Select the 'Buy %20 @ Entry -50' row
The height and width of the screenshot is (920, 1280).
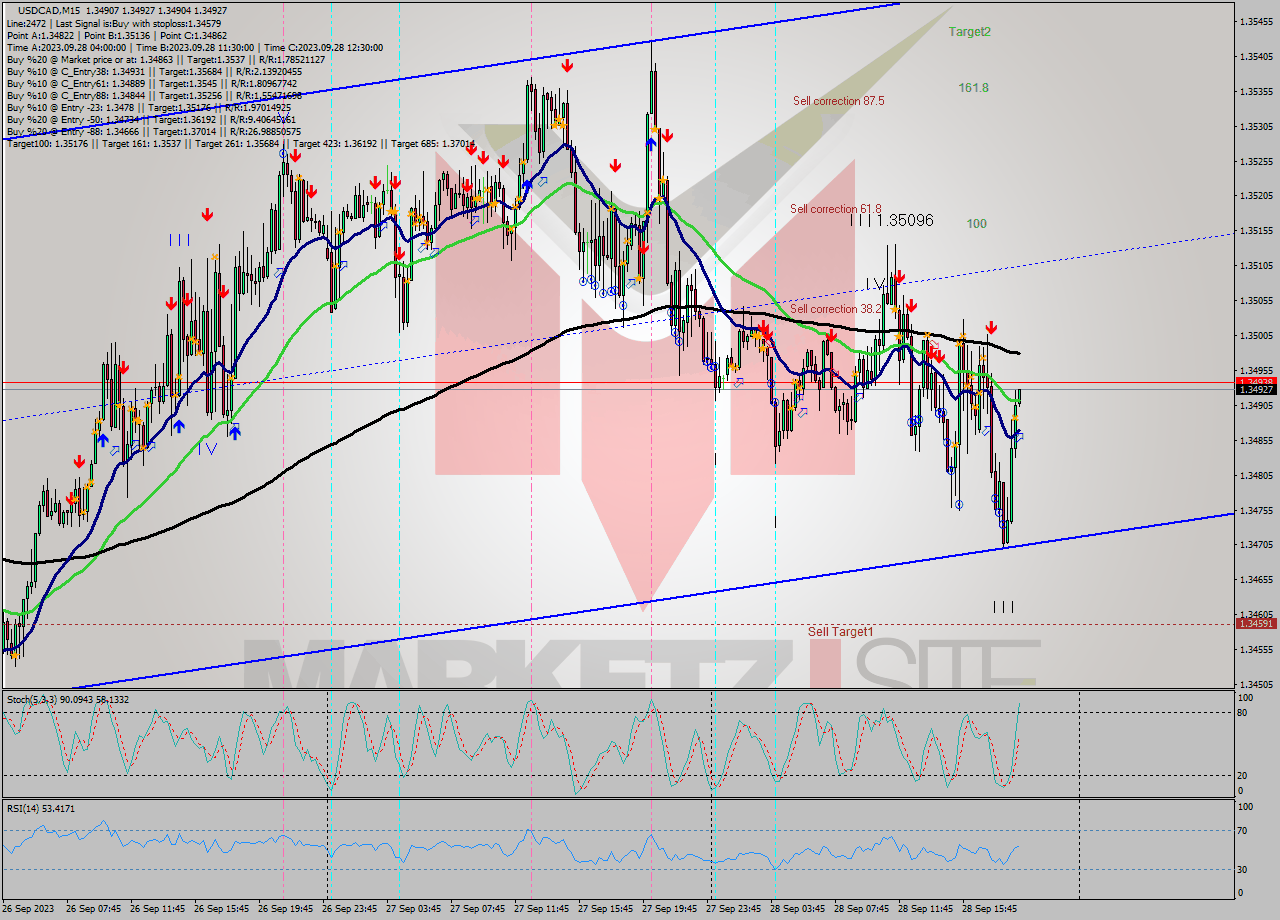tap(149, 119)
